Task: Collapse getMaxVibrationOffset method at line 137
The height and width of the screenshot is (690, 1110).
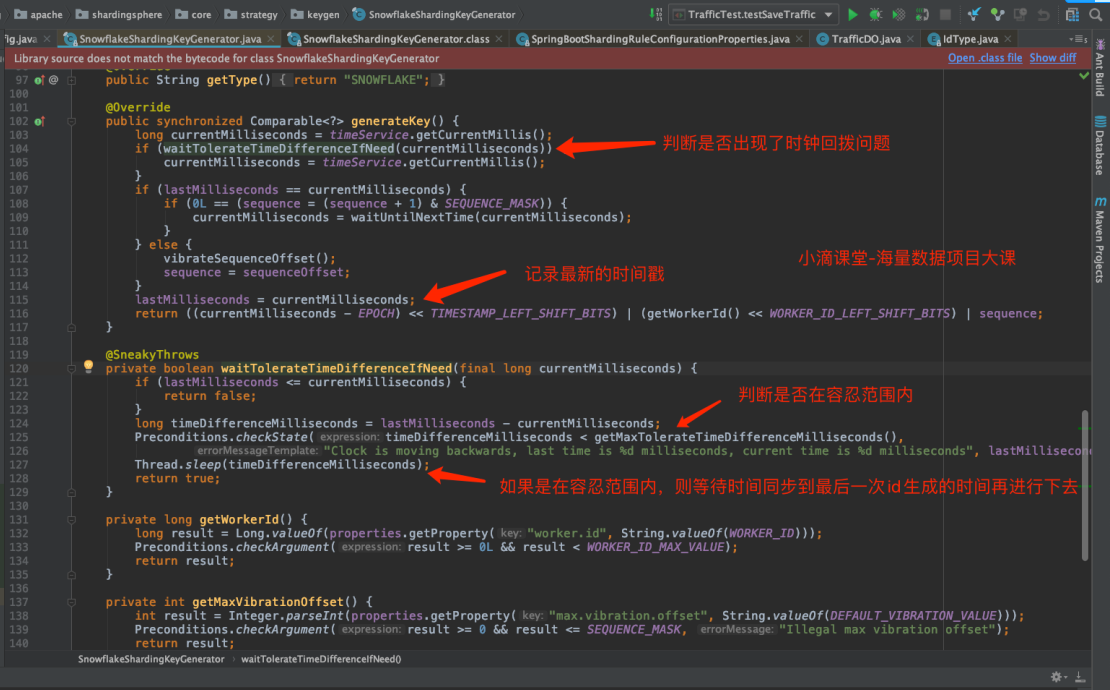Action: click(71, 602)
